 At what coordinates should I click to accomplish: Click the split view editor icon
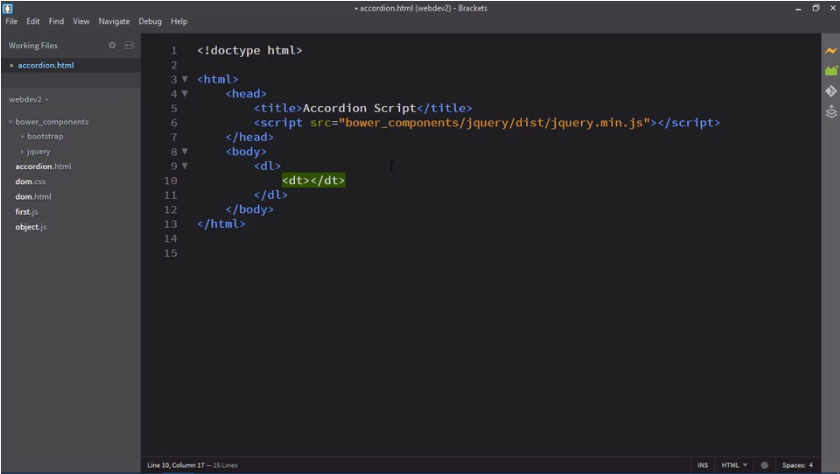point(129,46)
